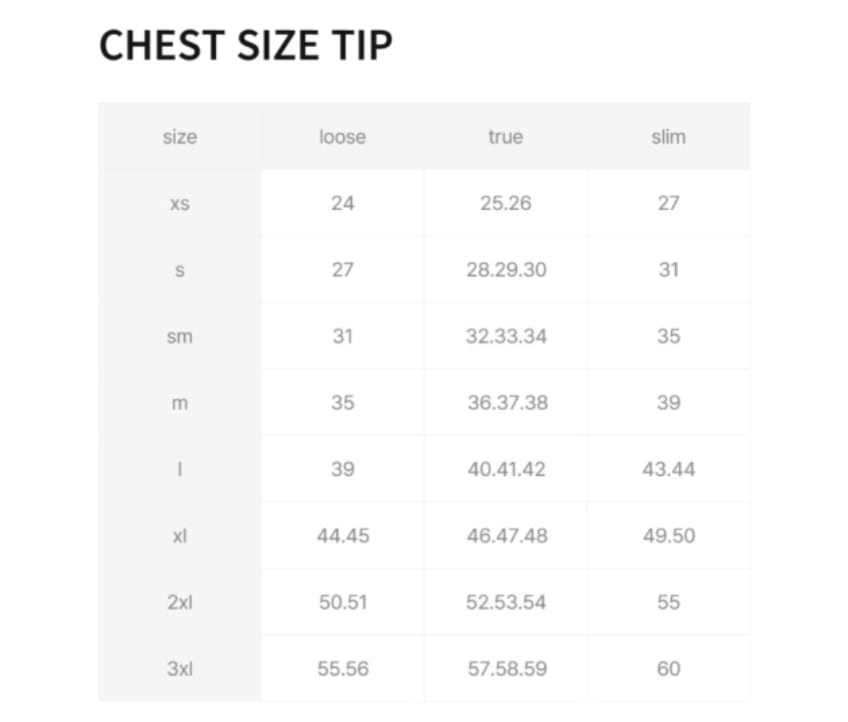
Task: Select true value 36.37.38 for m
Action: tap(506, 403)
